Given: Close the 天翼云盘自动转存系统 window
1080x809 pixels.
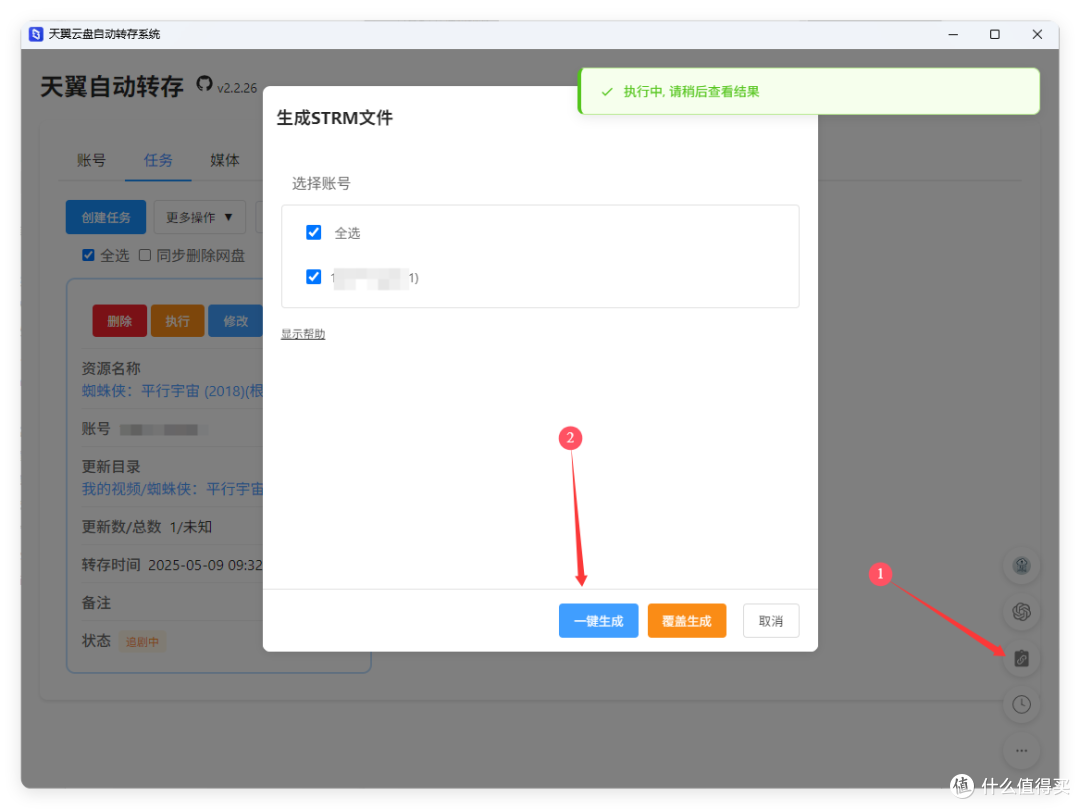Looking at the screenshot, I should click(1037, 34).
